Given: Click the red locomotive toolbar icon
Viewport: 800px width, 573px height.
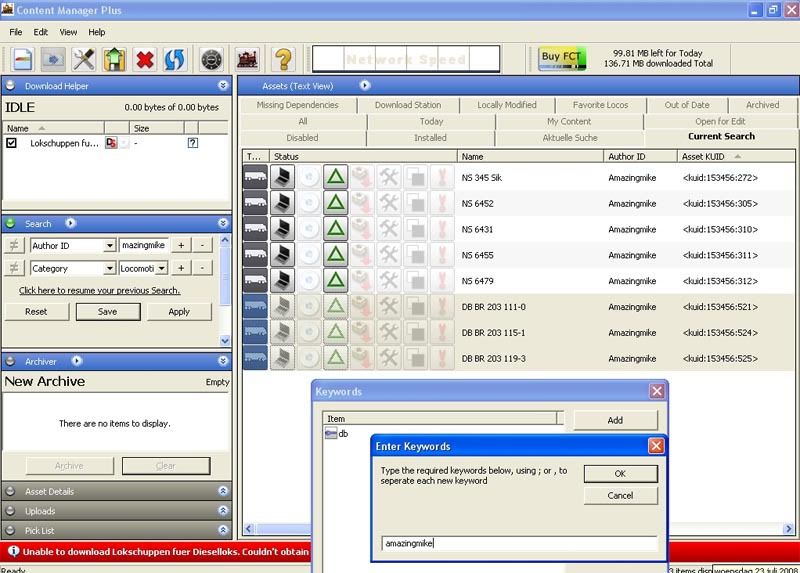Looking at the screenshot, I should coord(247,60).
